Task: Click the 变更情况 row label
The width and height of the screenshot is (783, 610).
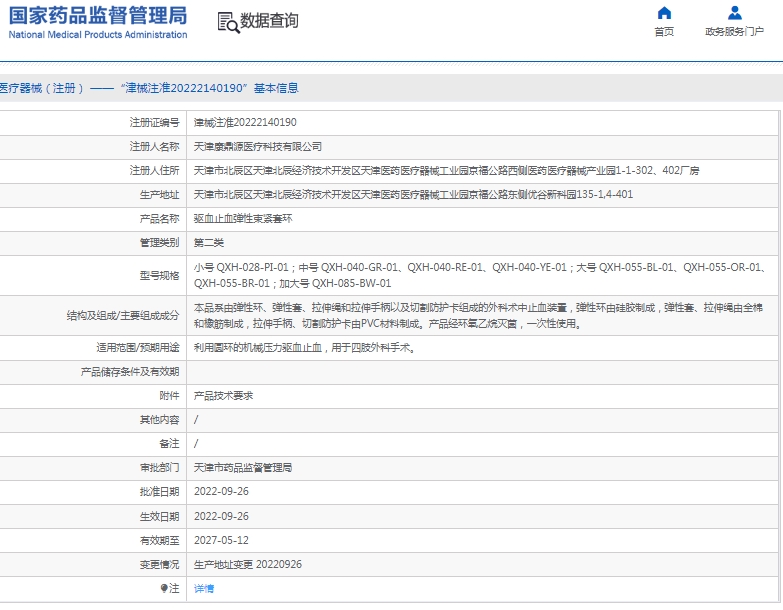Action: [159, 565]
